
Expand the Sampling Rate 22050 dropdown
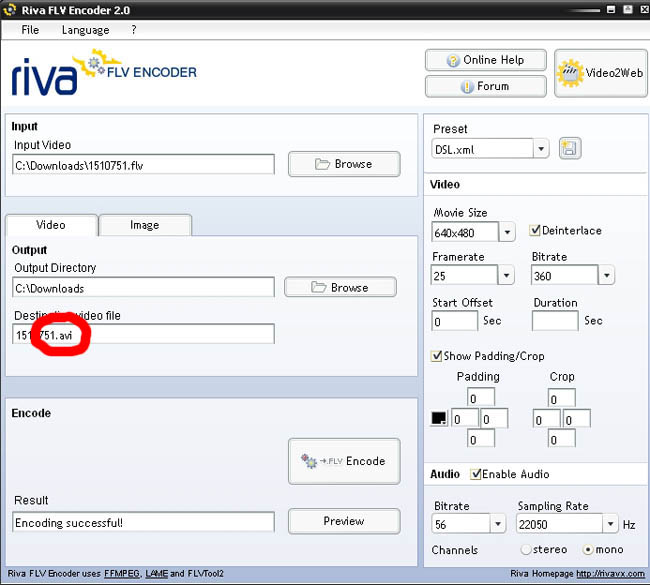click(610, 524)
